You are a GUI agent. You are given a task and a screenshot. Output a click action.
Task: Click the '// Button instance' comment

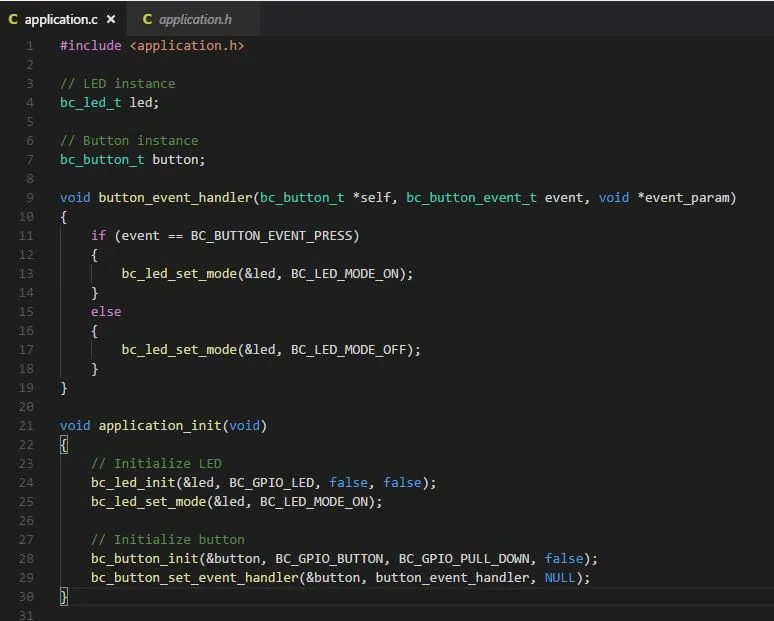[x=129, y=141]
